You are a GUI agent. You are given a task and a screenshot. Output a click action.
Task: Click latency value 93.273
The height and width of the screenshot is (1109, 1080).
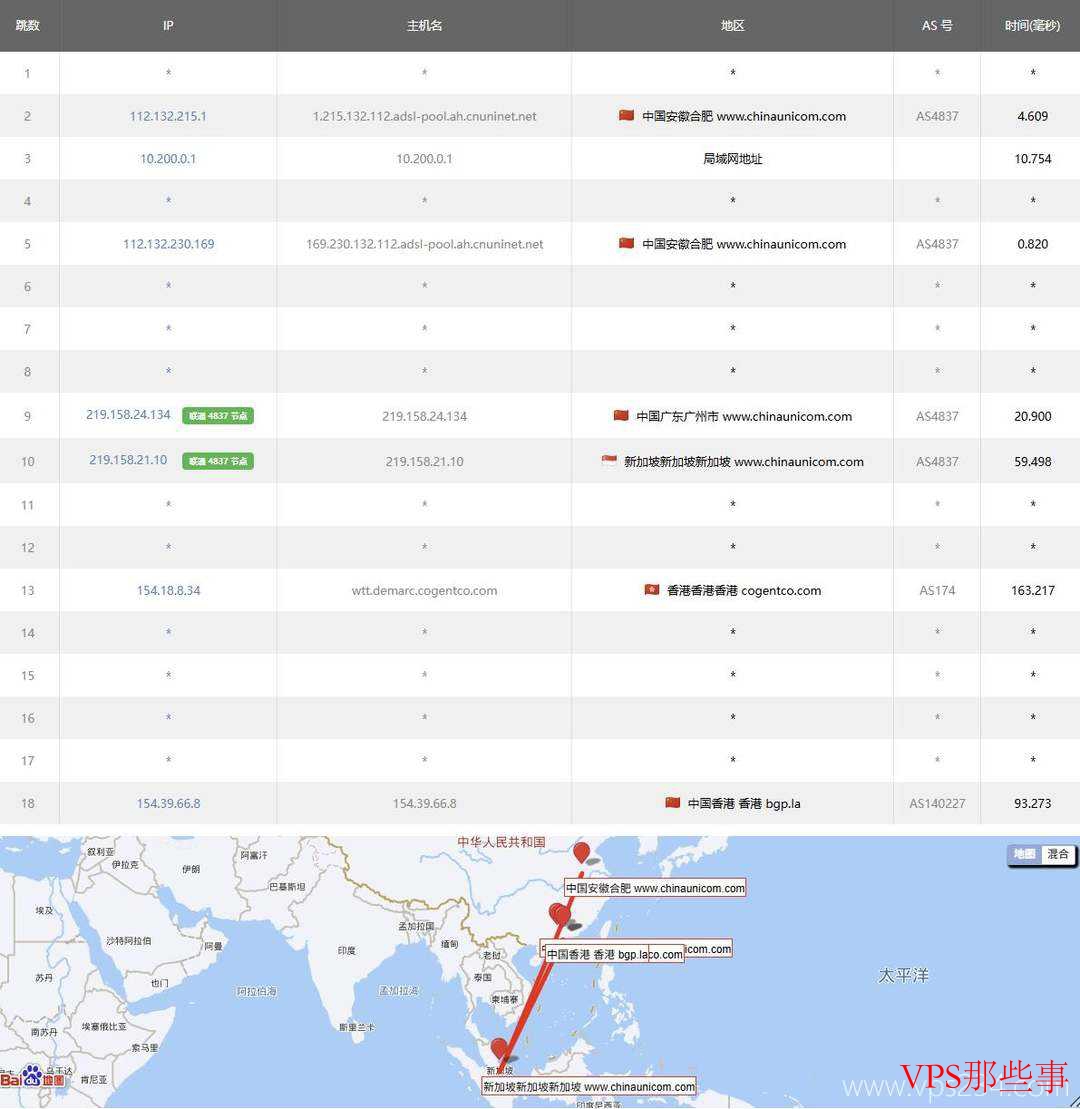click(1033, 803)
